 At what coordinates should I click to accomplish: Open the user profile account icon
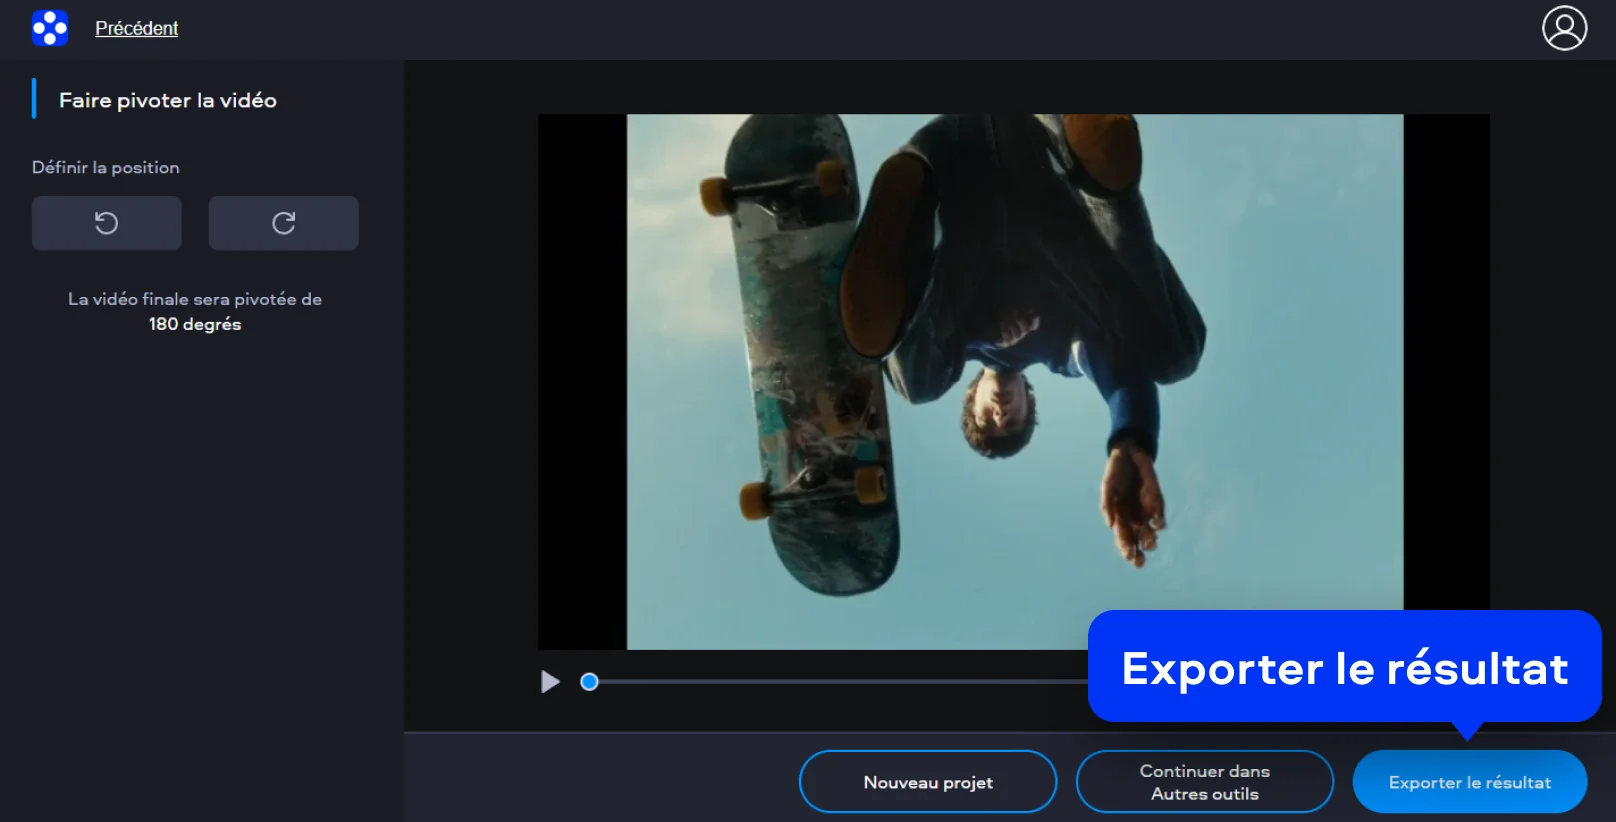tap(1564, 28)
